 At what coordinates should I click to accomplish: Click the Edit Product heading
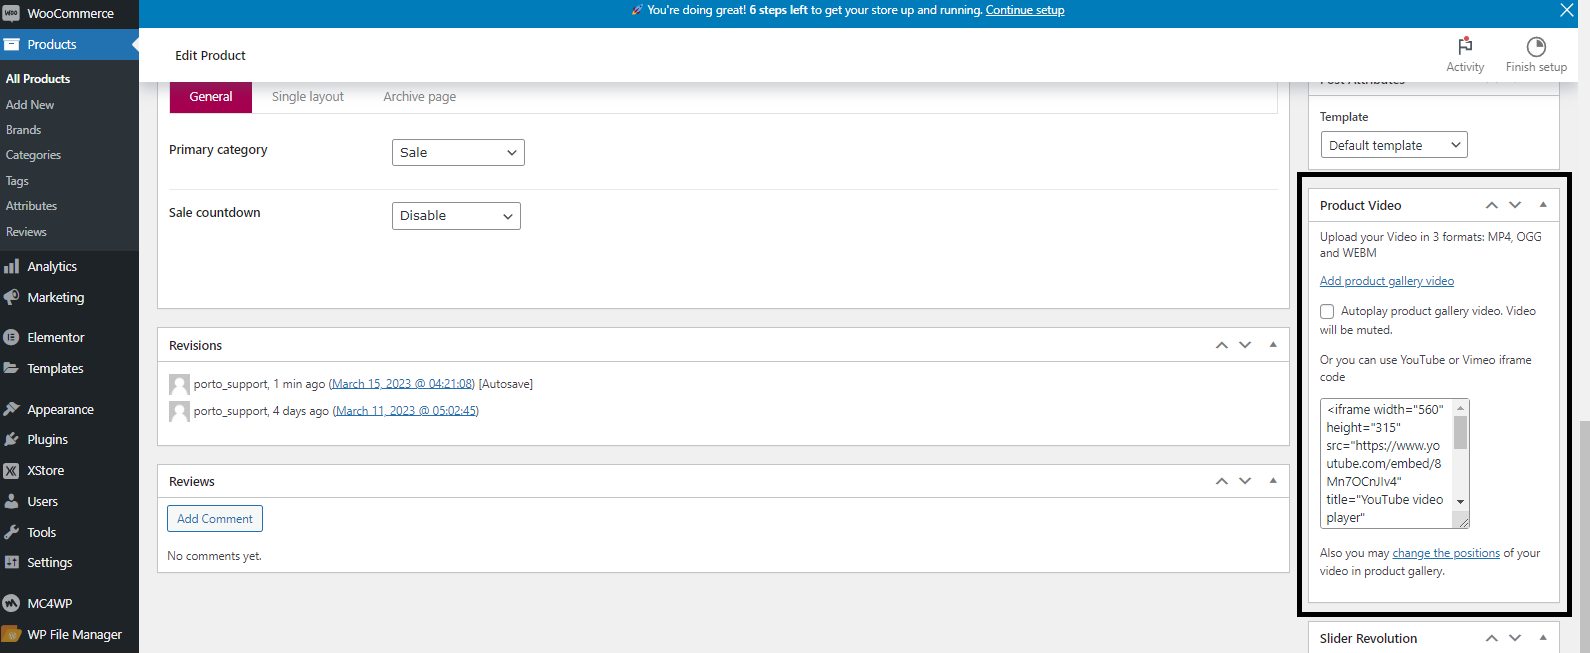[x=210, y=55]
